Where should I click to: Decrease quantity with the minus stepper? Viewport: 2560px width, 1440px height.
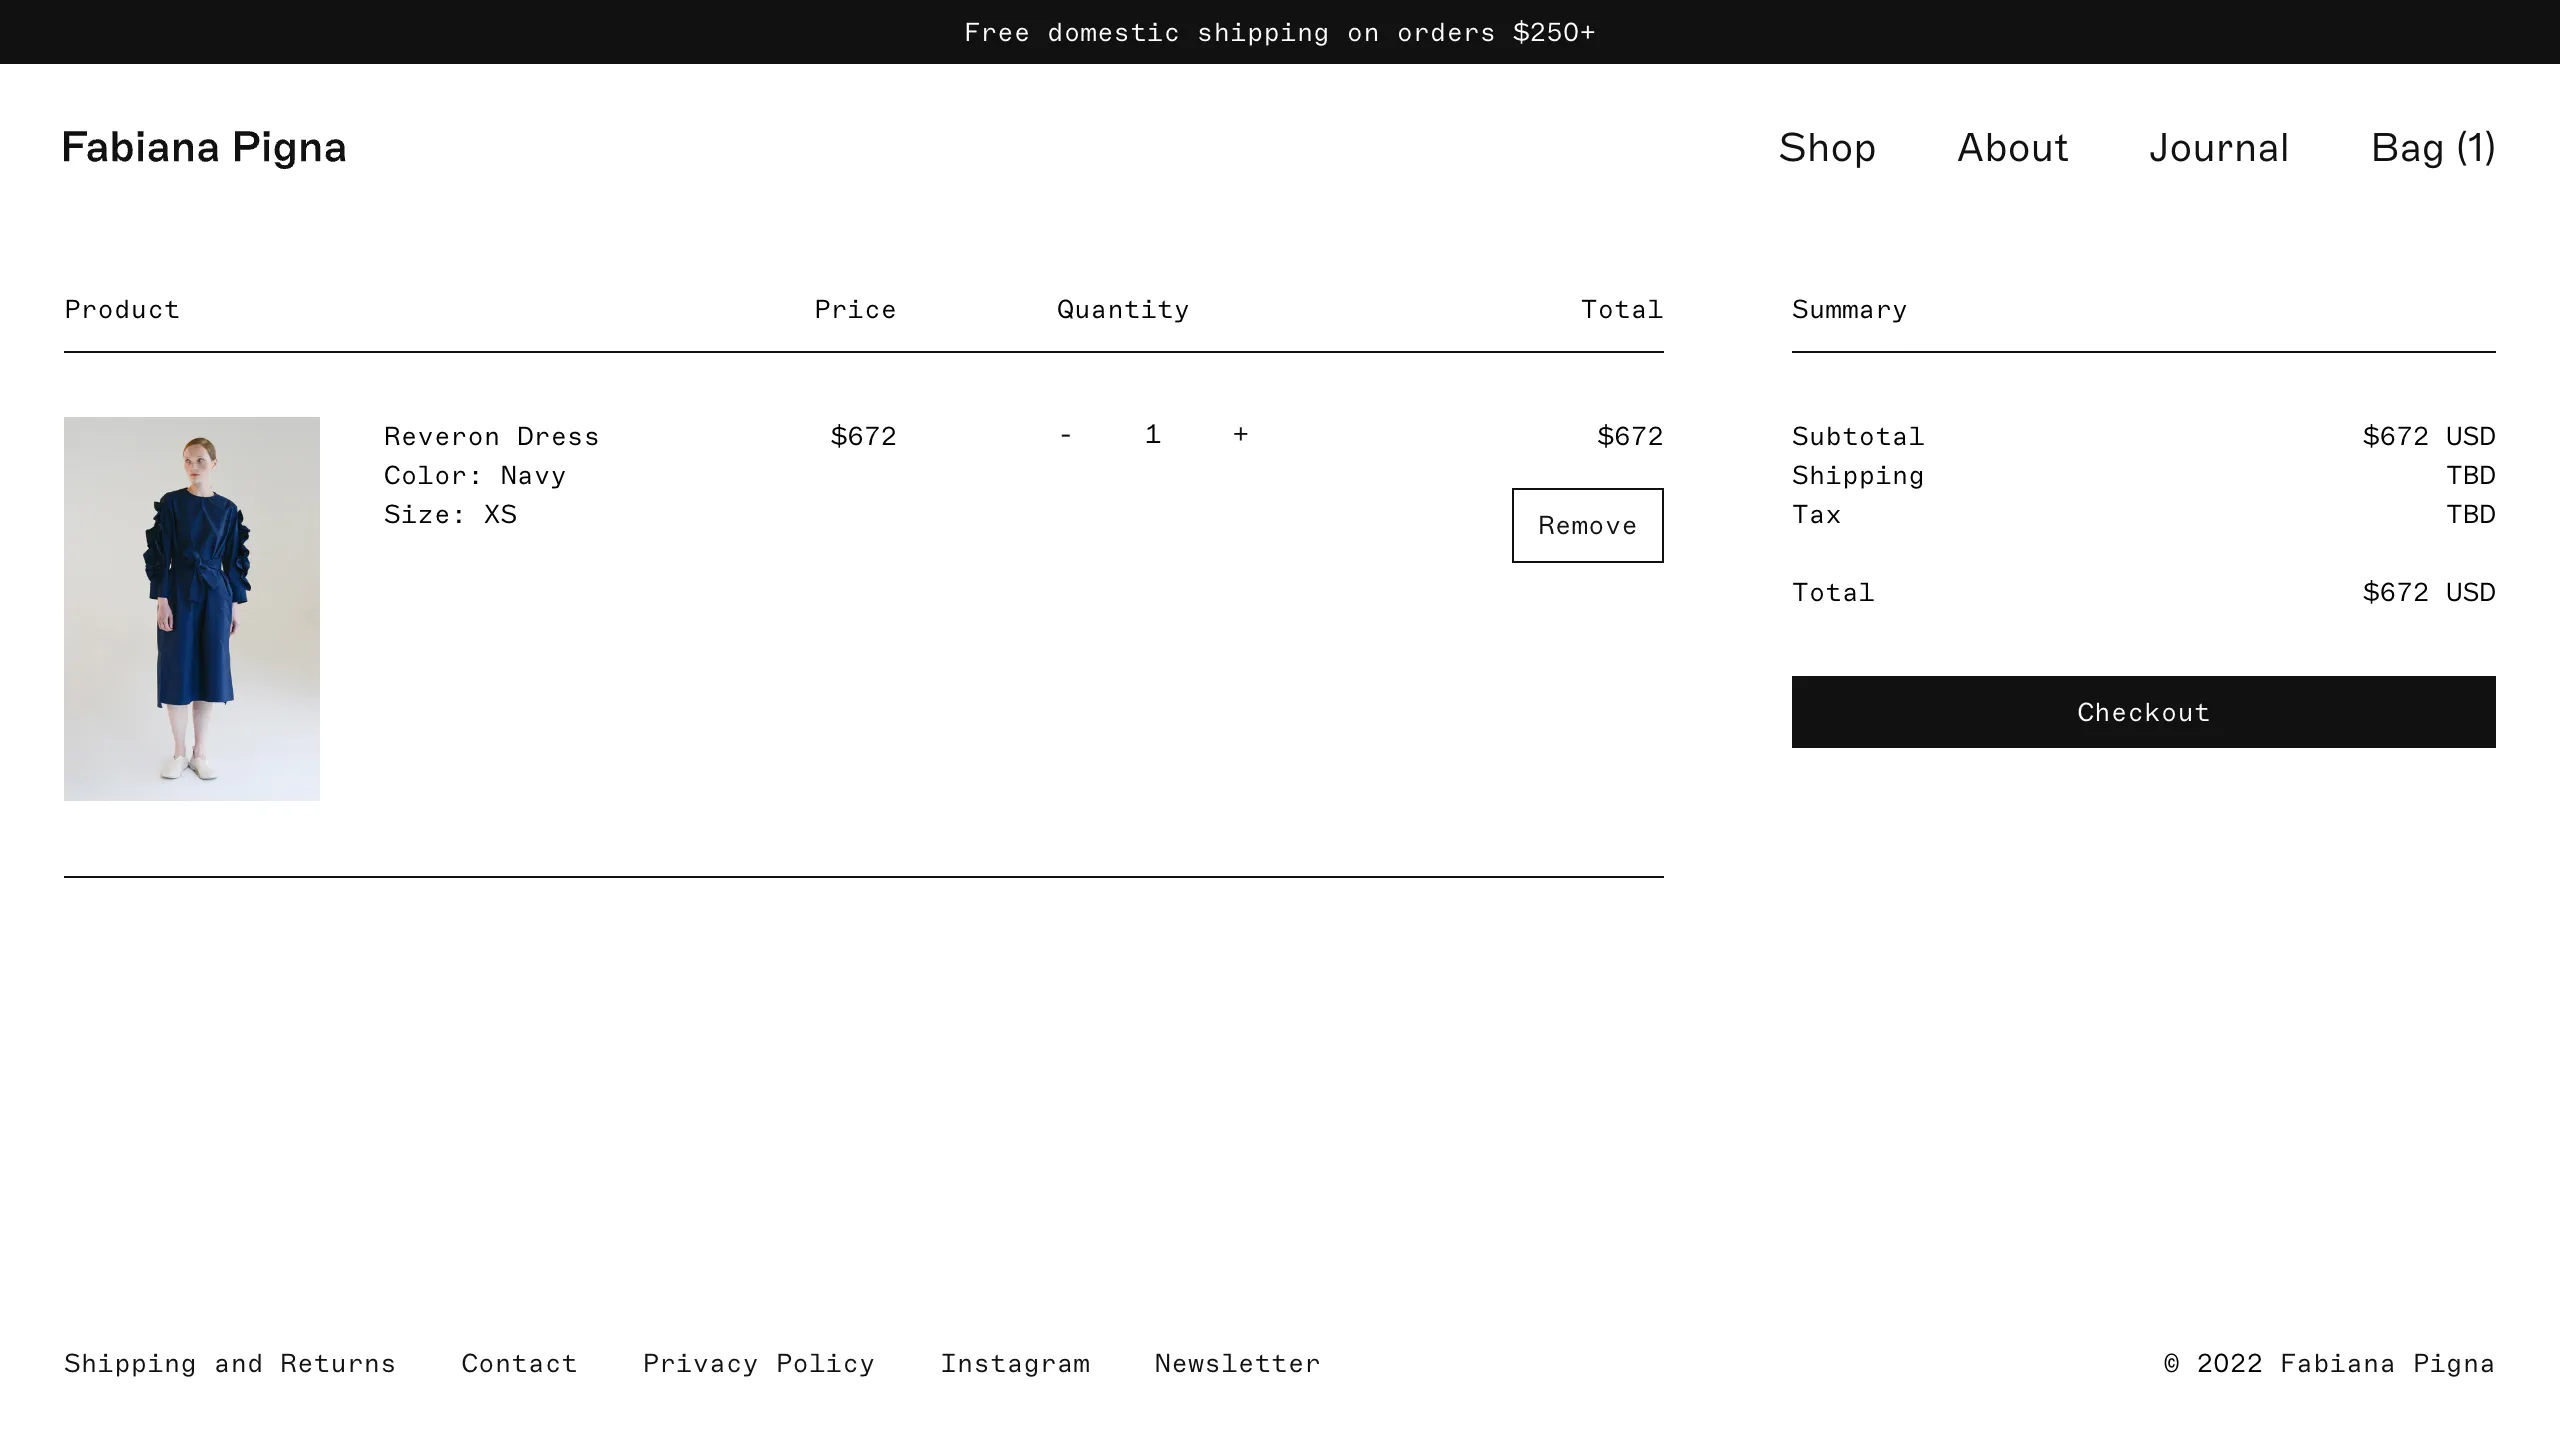pyautogui.click(x=1066, y=435)
